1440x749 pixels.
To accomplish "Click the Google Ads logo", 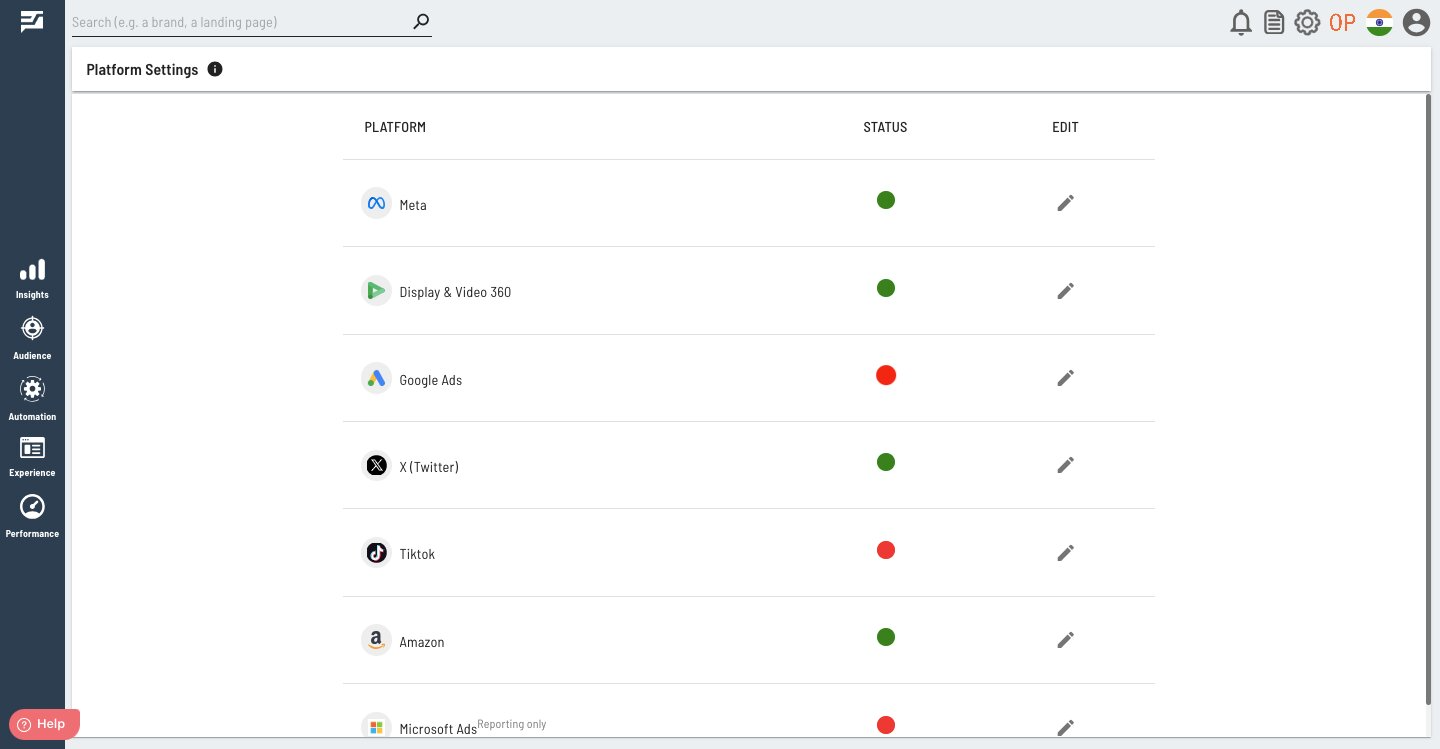I will click(x=376, y=379).
